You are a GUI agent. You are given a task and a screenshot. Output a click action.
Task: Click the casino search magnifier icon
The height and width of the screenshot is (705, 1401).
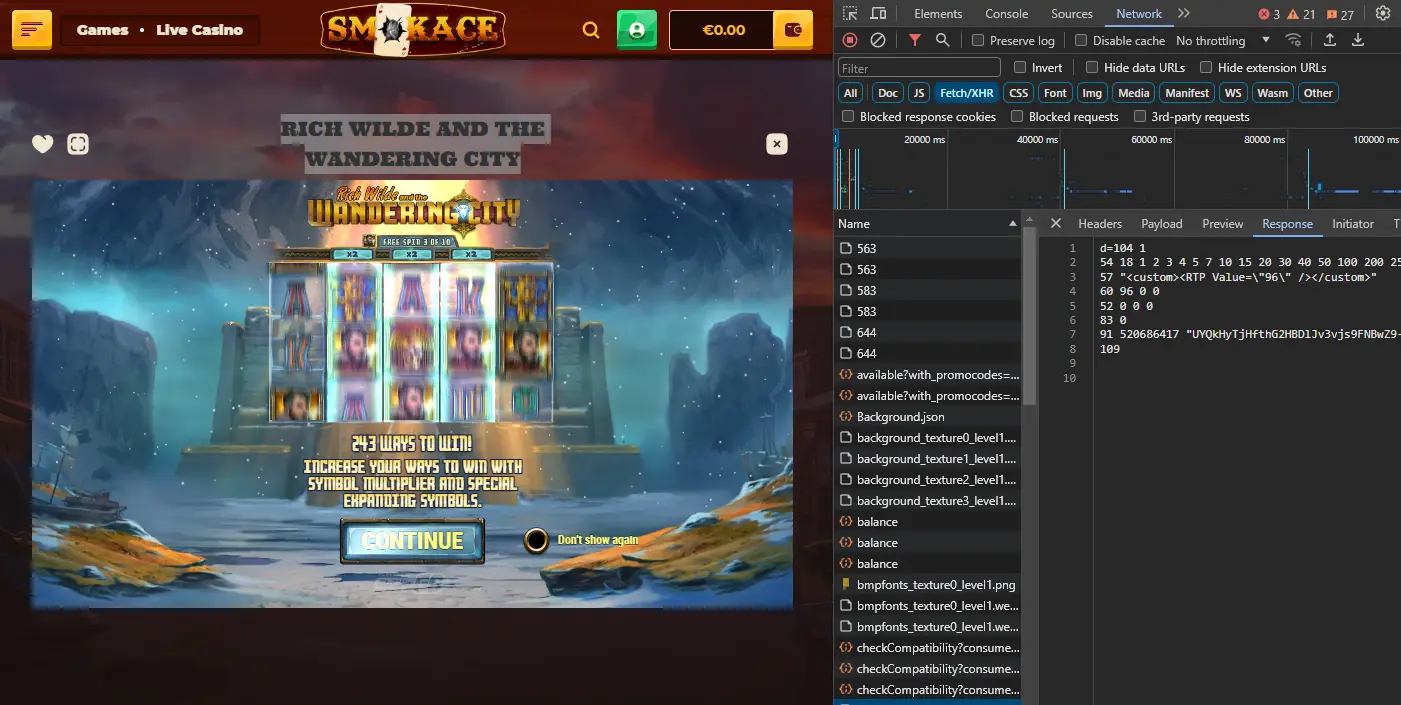click(x=591, y=30)
